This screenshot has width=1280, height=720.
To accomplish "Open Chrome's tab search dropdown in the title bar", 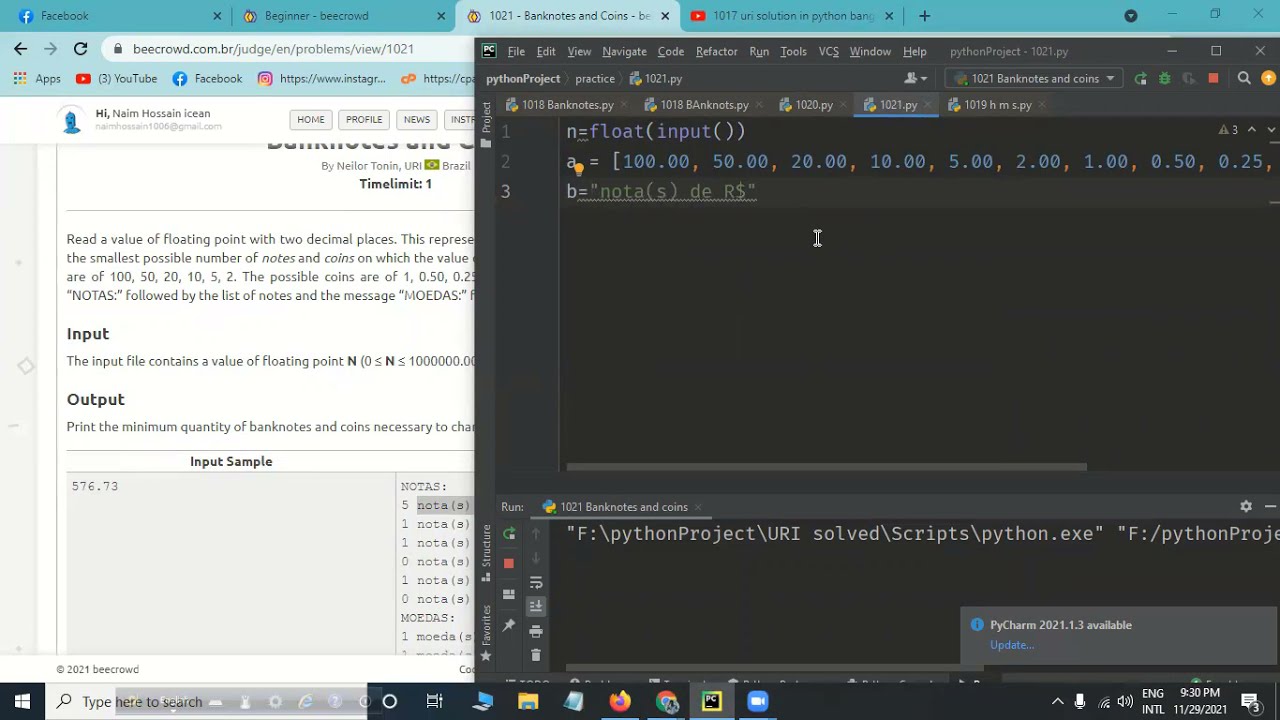I will coord(1131,16).
